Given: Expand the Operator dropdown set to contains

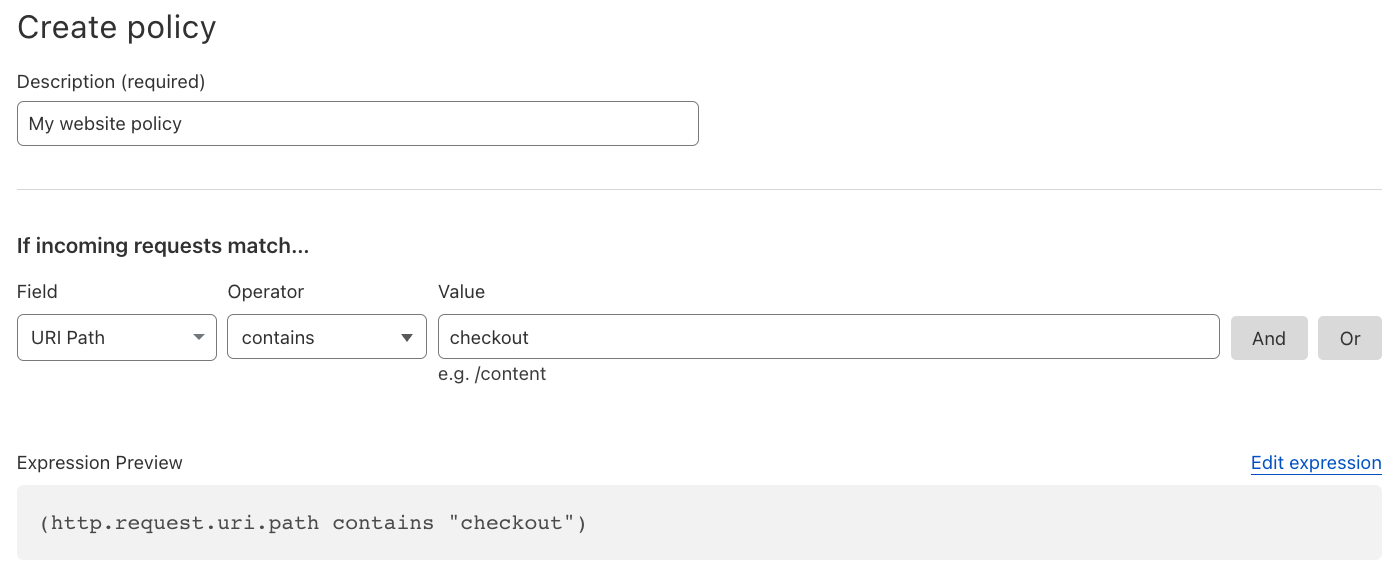Looking at the screenshot, I should click(327, 337).
